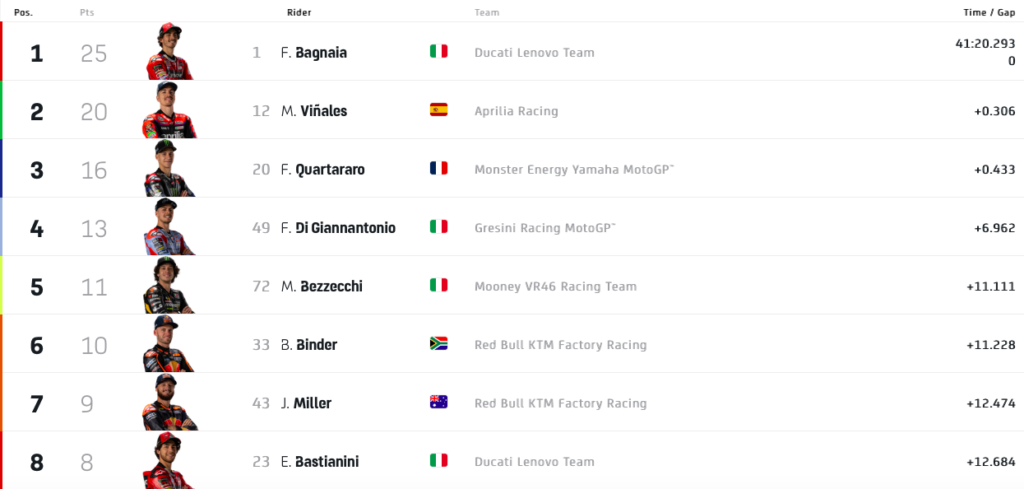
Task: Click the Time / Gap column header
Action: point(989,12)
